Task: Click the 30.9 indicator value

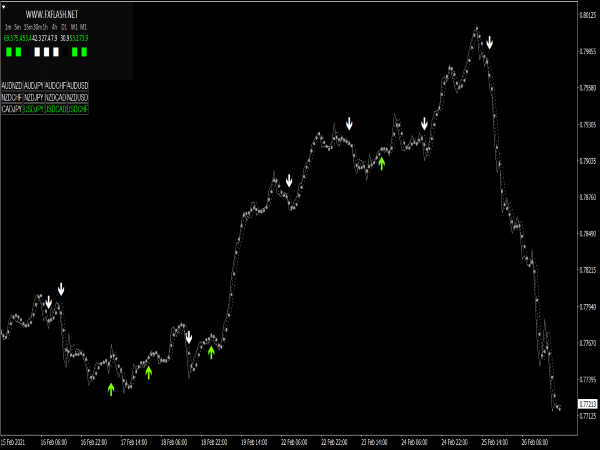Action: [x=65, y=38]
